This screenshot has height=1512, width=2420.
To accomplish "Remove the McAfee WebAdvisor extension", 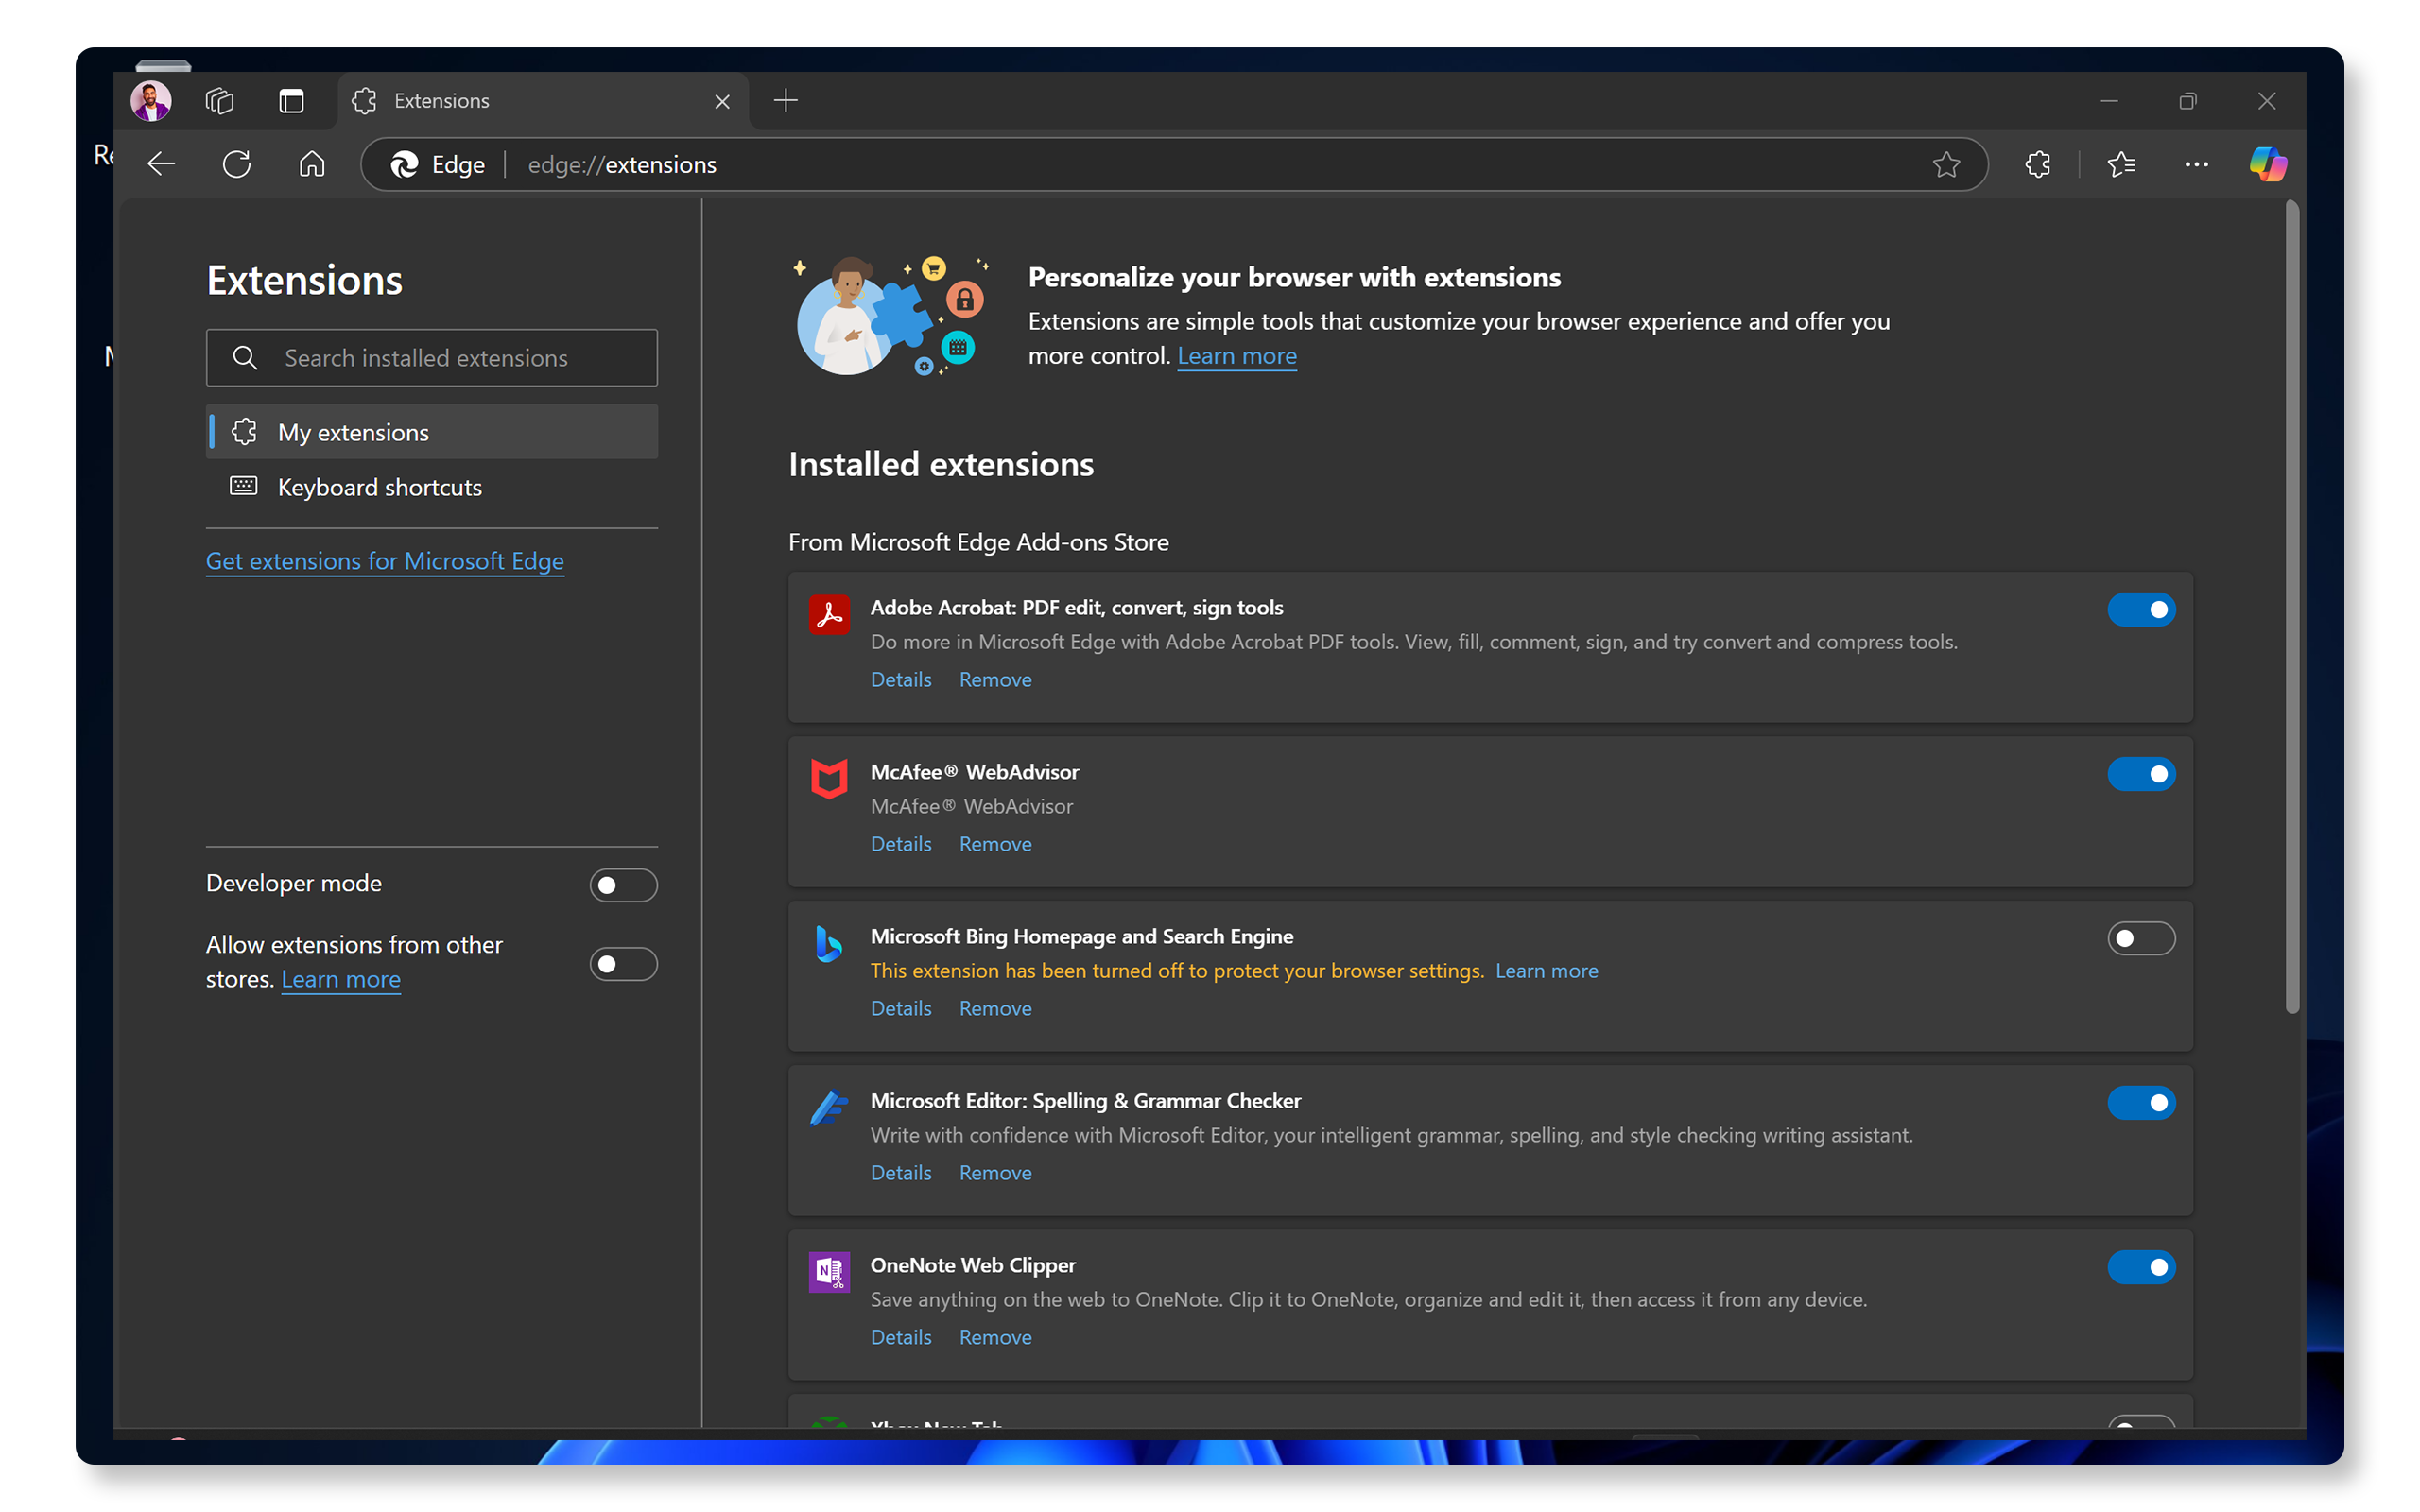I will pos(995,844).
